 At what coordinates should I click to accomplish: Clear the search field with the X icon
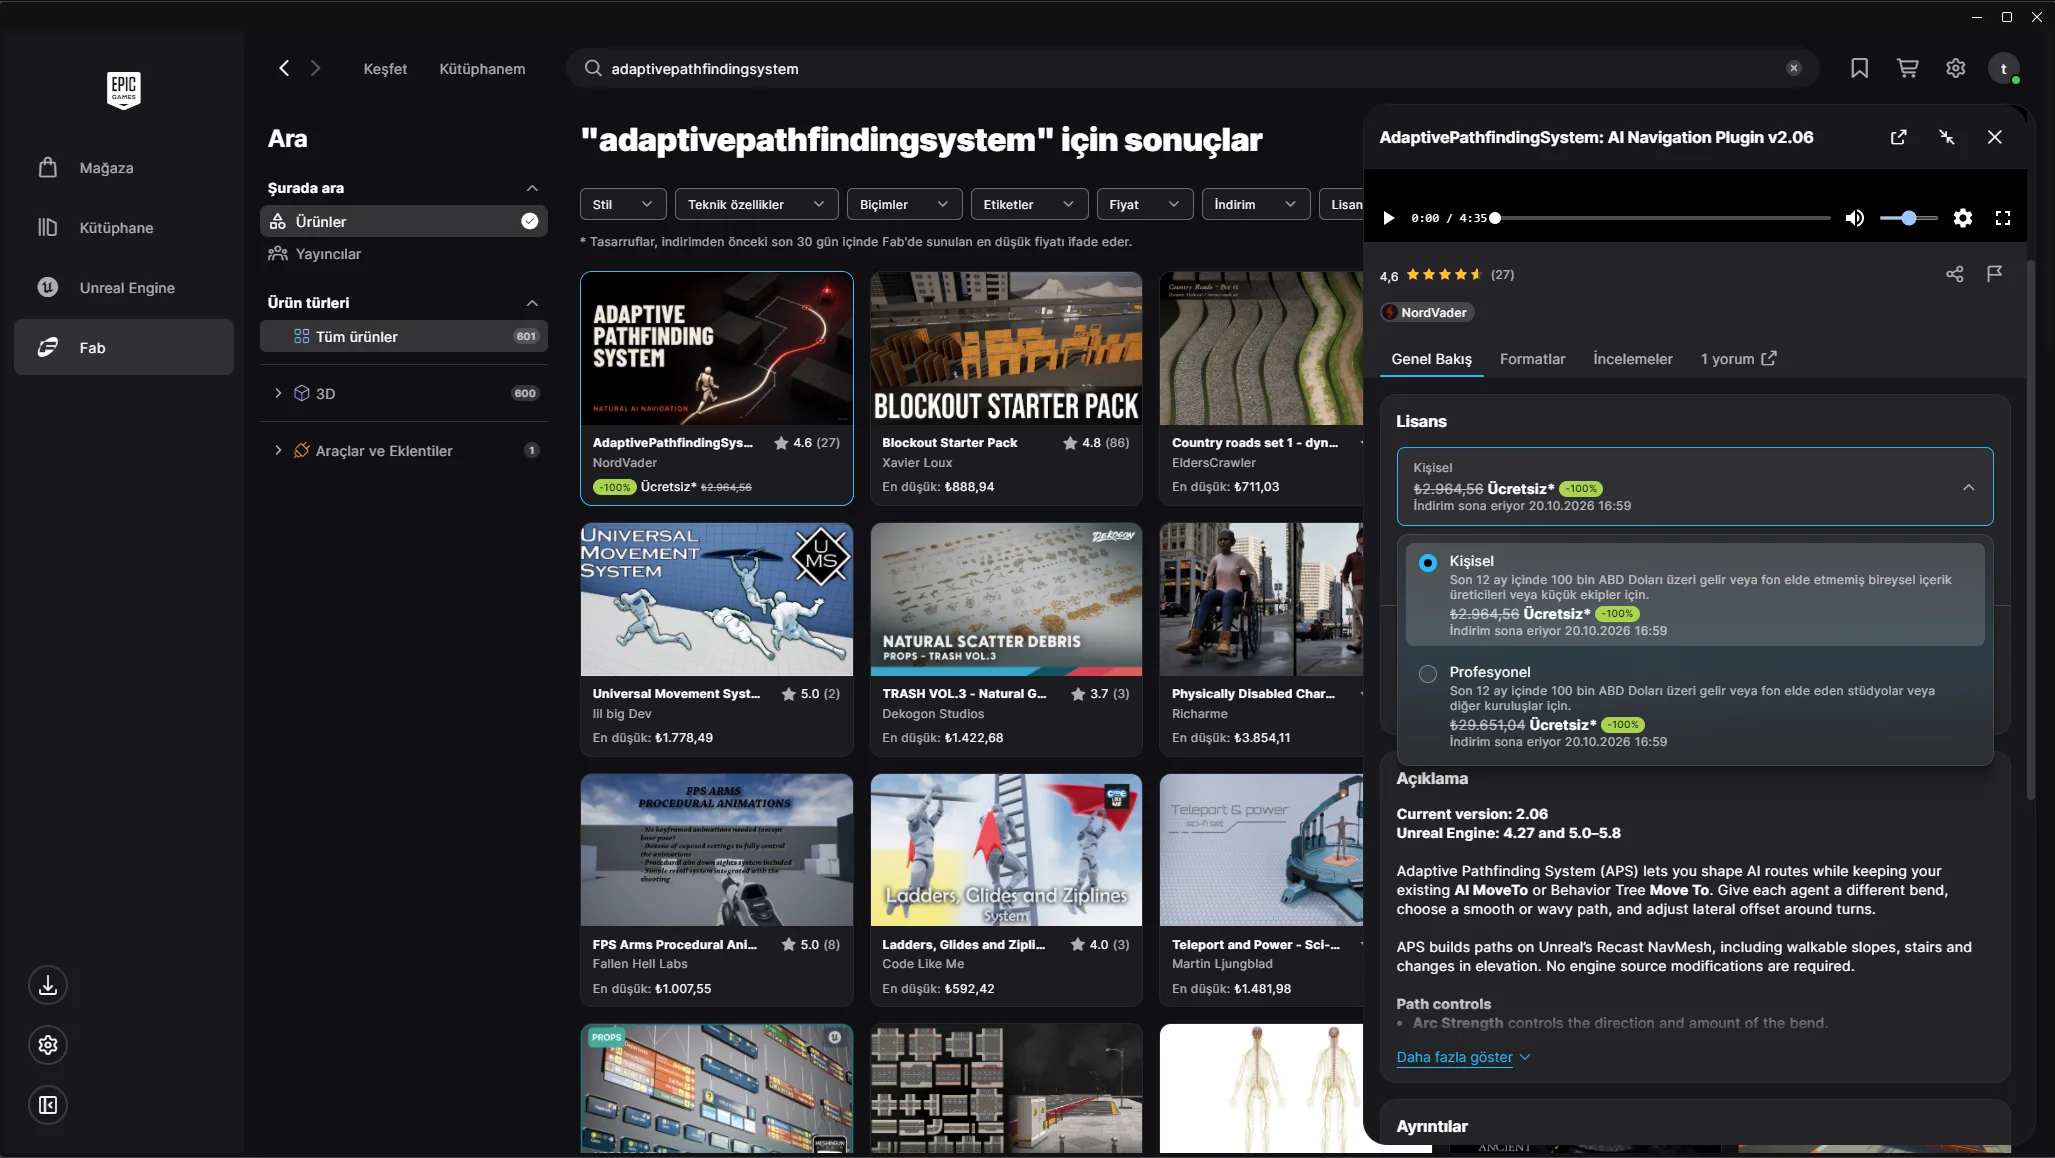tap(1793, 68)
